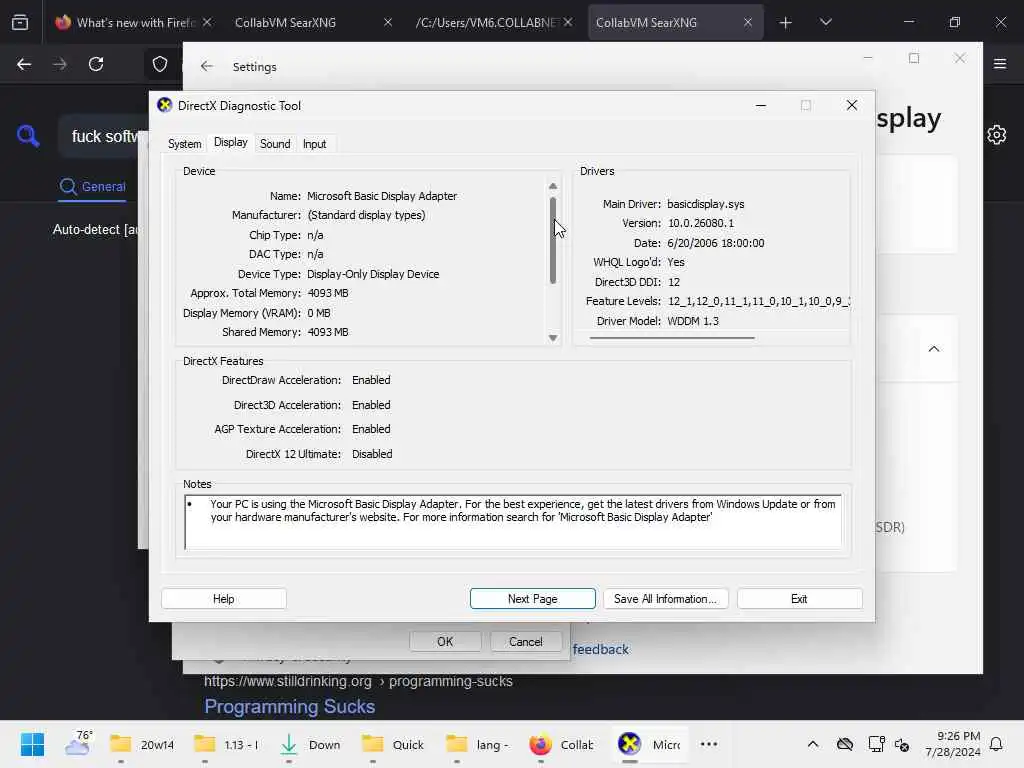Click Firefox forward navigation arrow
1024x768 pixels.
(60, 64)
